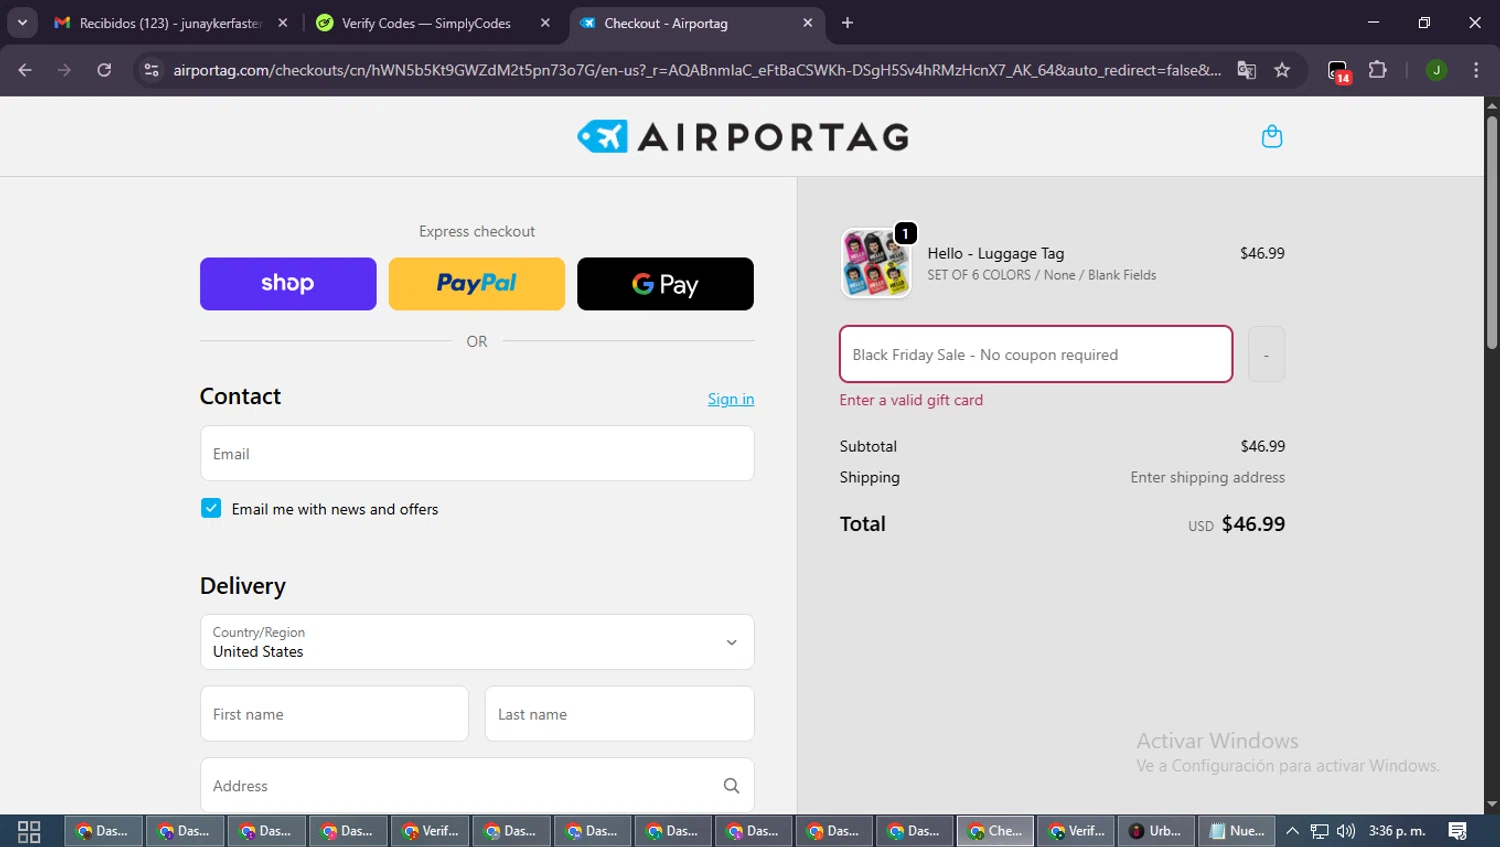1500x847 pixels.
Task: Open the Sign in link
Action: pyautogui.click(x=731, y=399)
